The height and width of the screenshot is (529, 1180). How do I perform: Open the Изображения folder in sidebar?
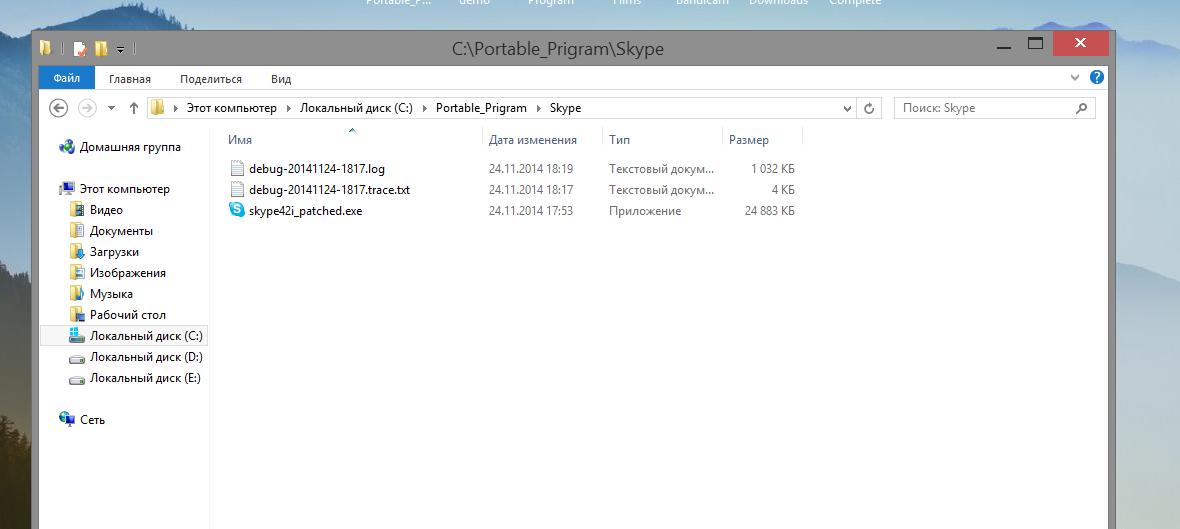[x=128, y=273]
